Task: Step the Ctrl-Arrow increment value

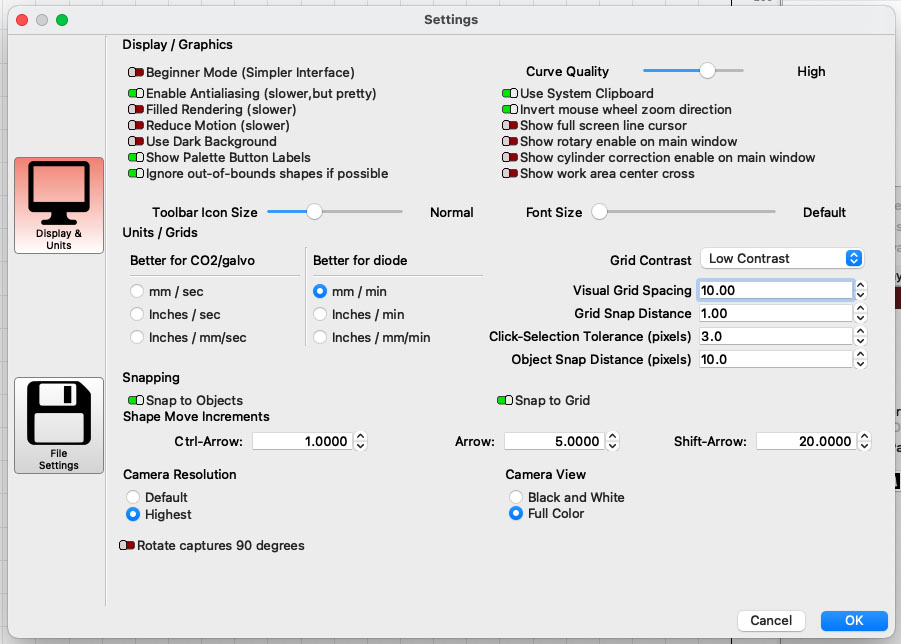Action: [x=360, y=441]
